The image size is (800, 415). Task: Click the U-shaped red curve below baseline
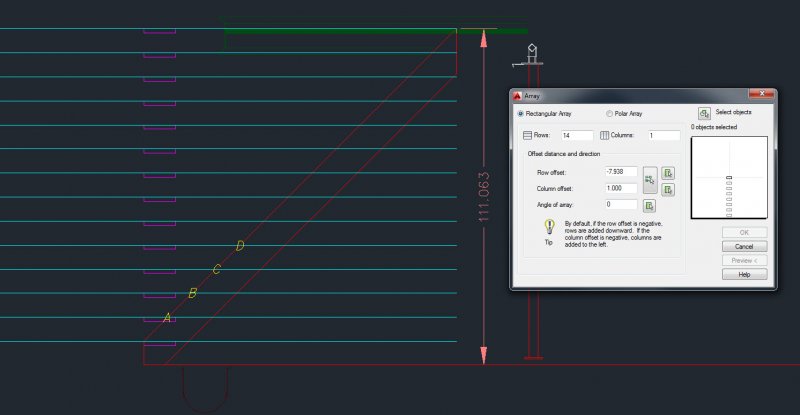[205, 388]
